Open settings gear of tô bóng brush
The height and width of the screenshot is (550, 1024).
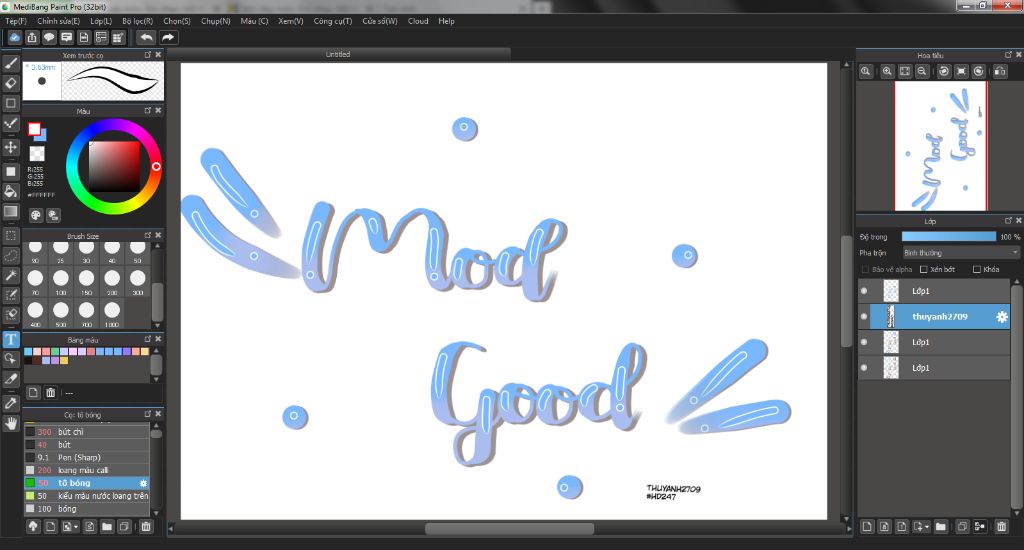pos(144,483)
